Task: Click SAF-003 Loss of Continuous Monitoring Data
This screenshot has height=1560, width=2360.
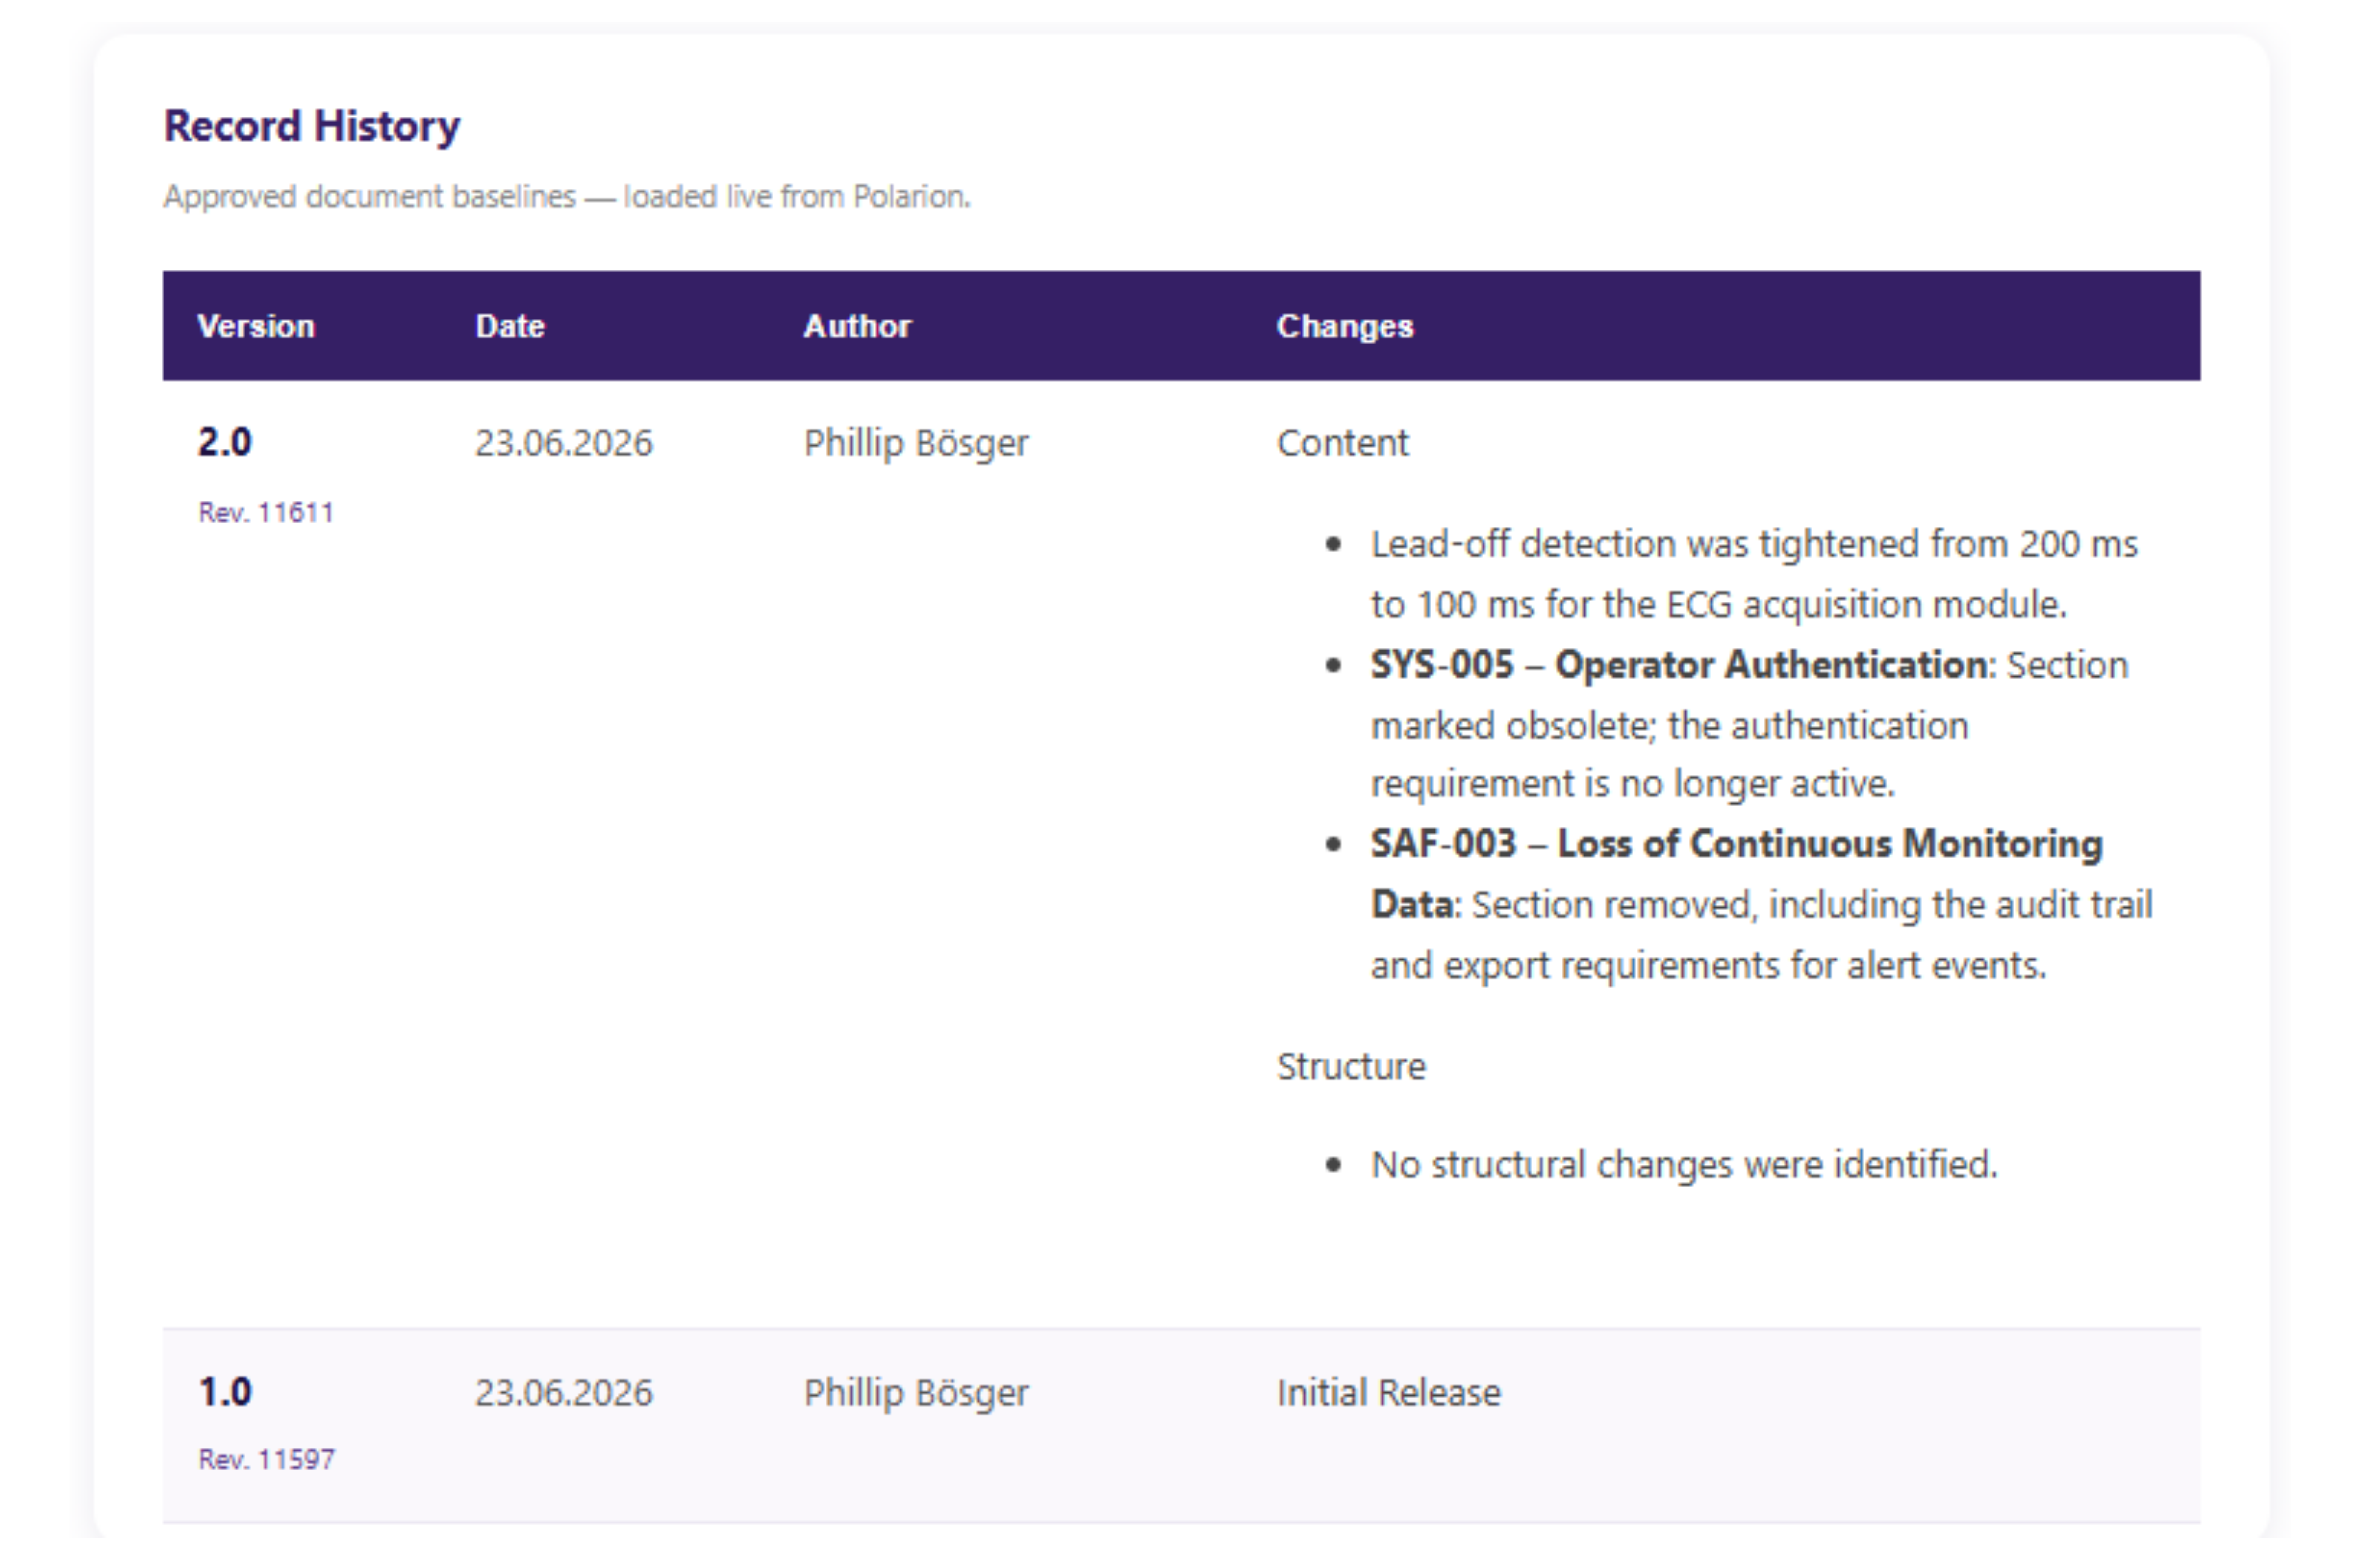Action: tap(1737, 874)
